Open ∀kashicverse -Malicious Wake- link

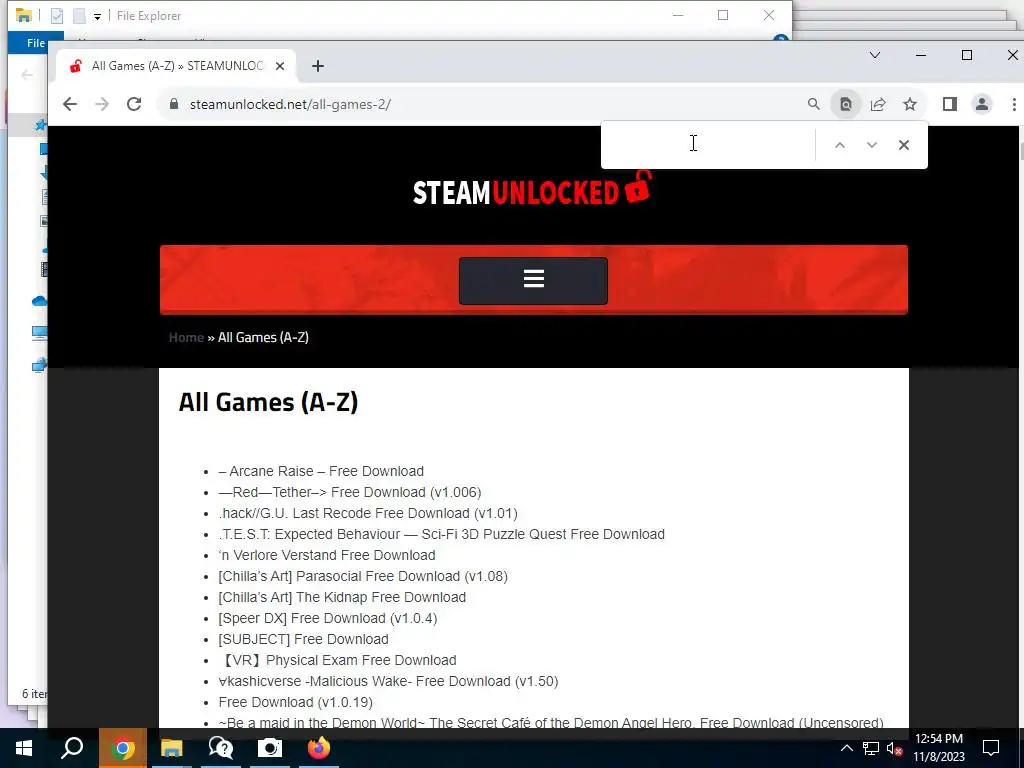[389, 681]
